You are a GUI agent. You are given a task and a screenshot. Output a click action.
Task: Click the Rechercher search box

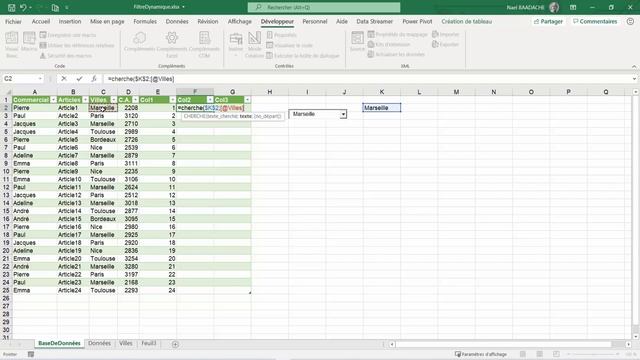pos(324,7)
